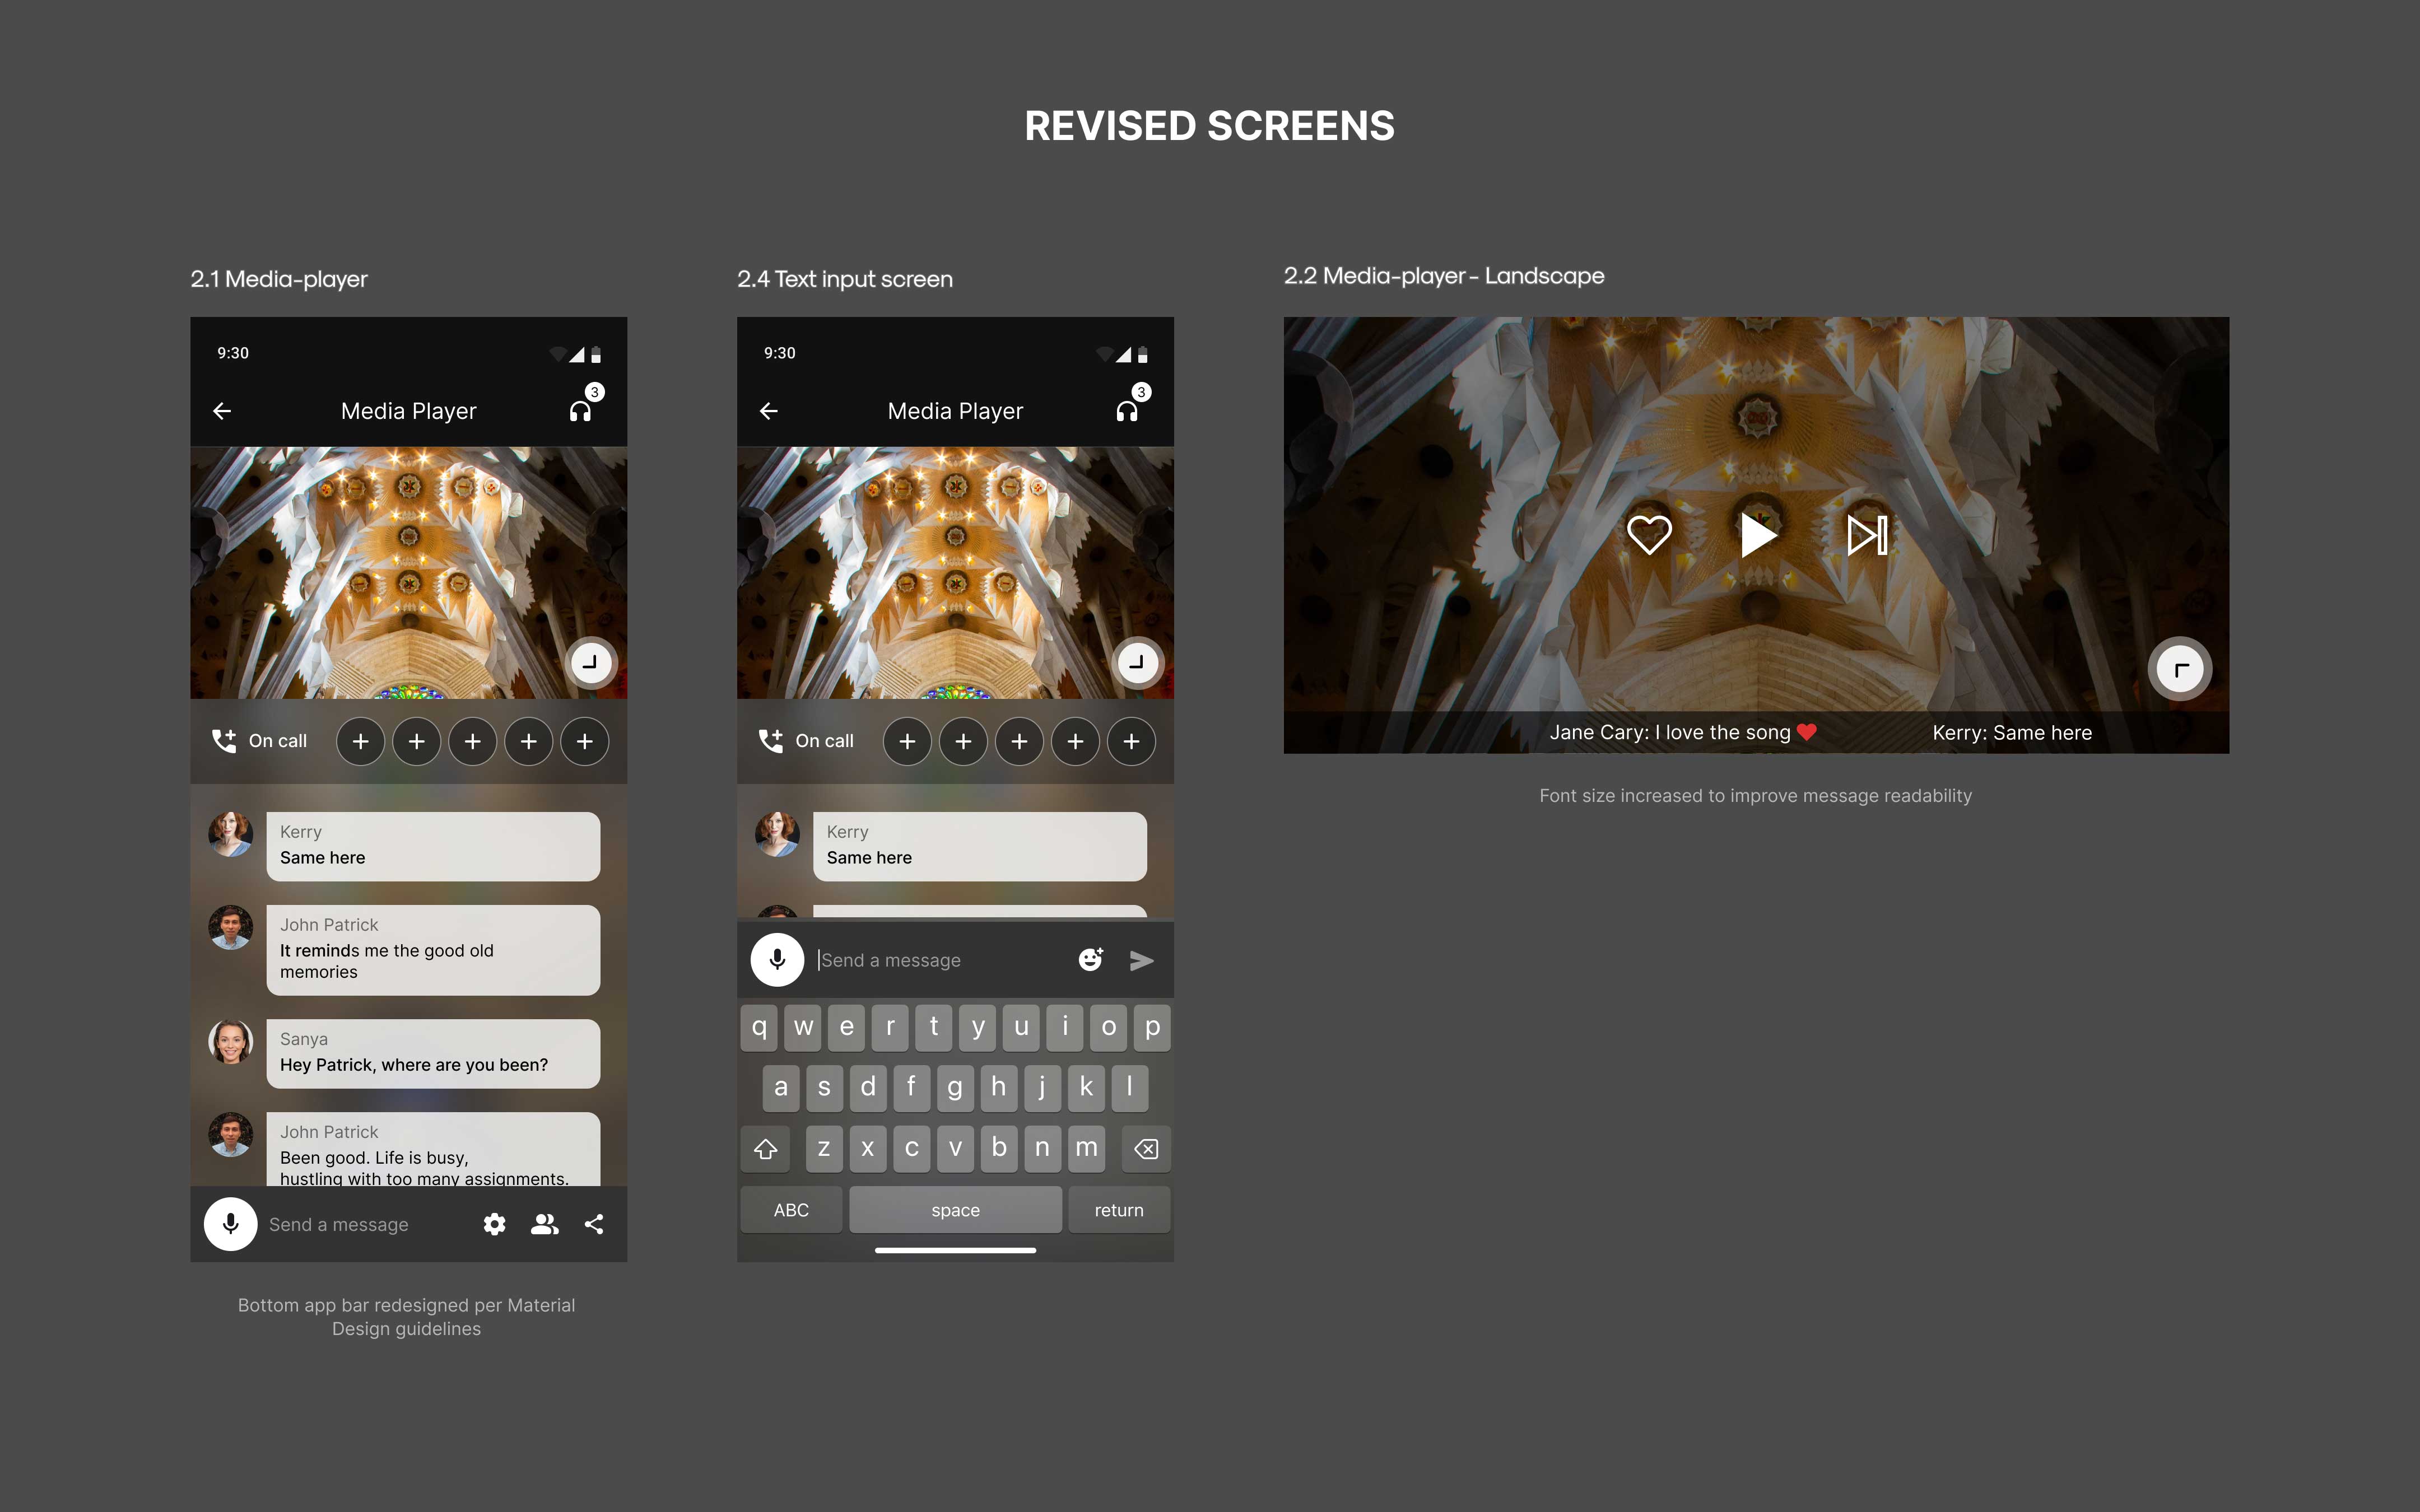Expand video in Text input screen
This screenshot has width=2420, height=1512.
1137,662
